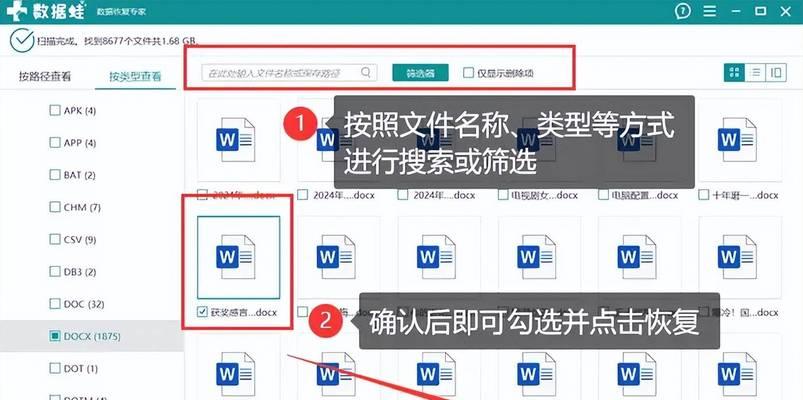Screen dimensions: 803x400
Task: Uncheck the 获奖感言...docx file checkbox
Action: point(202,312)
